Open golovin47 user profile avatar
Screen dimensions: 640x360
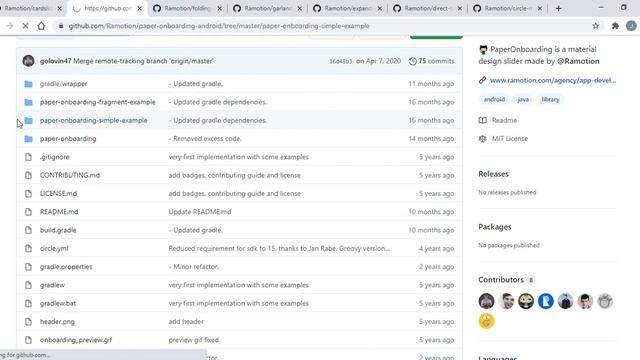29,61
